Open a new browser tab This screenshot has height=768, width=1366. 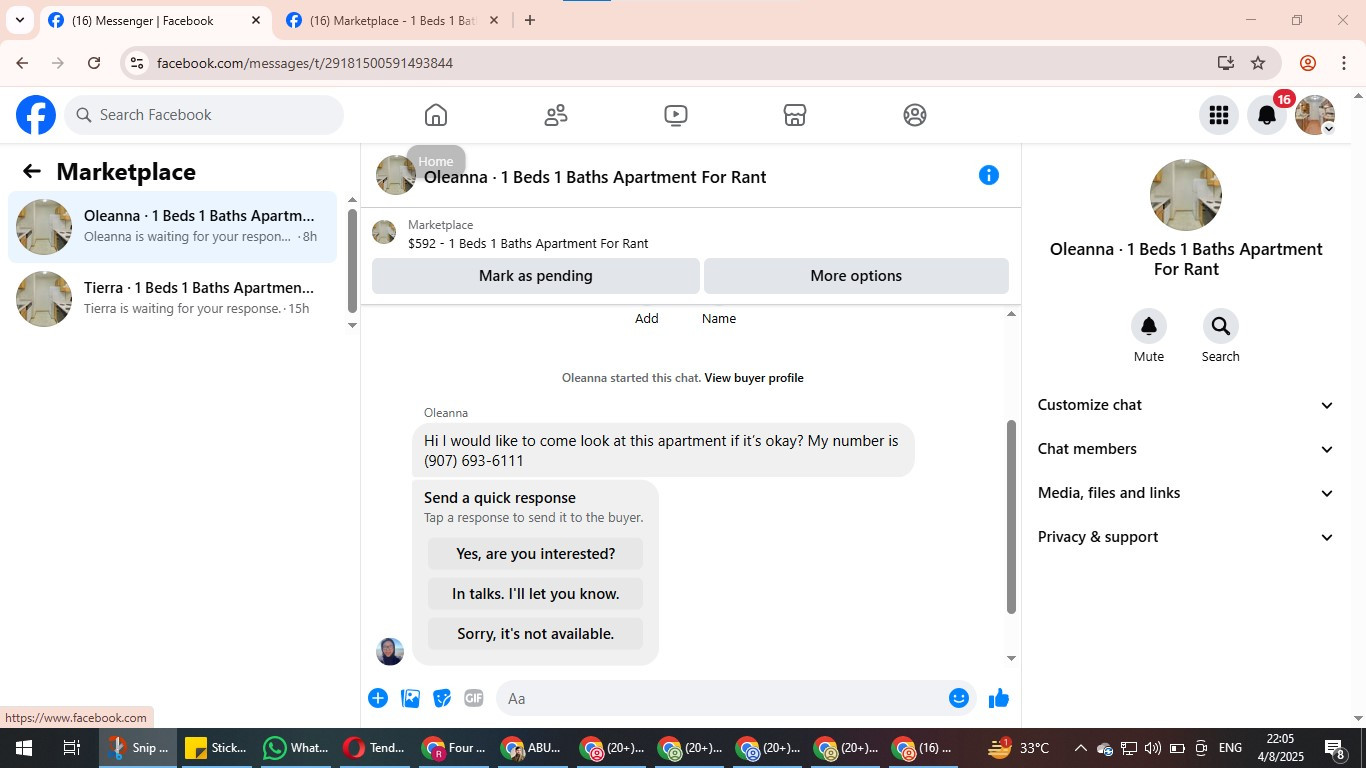point(530,20)
